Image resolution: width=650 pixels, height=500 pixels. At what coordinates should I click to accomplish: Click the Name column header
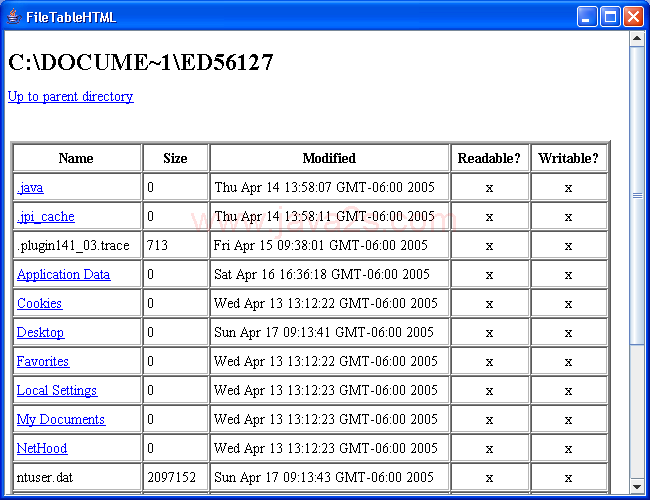pyautogui.click(x=76, y=158)
